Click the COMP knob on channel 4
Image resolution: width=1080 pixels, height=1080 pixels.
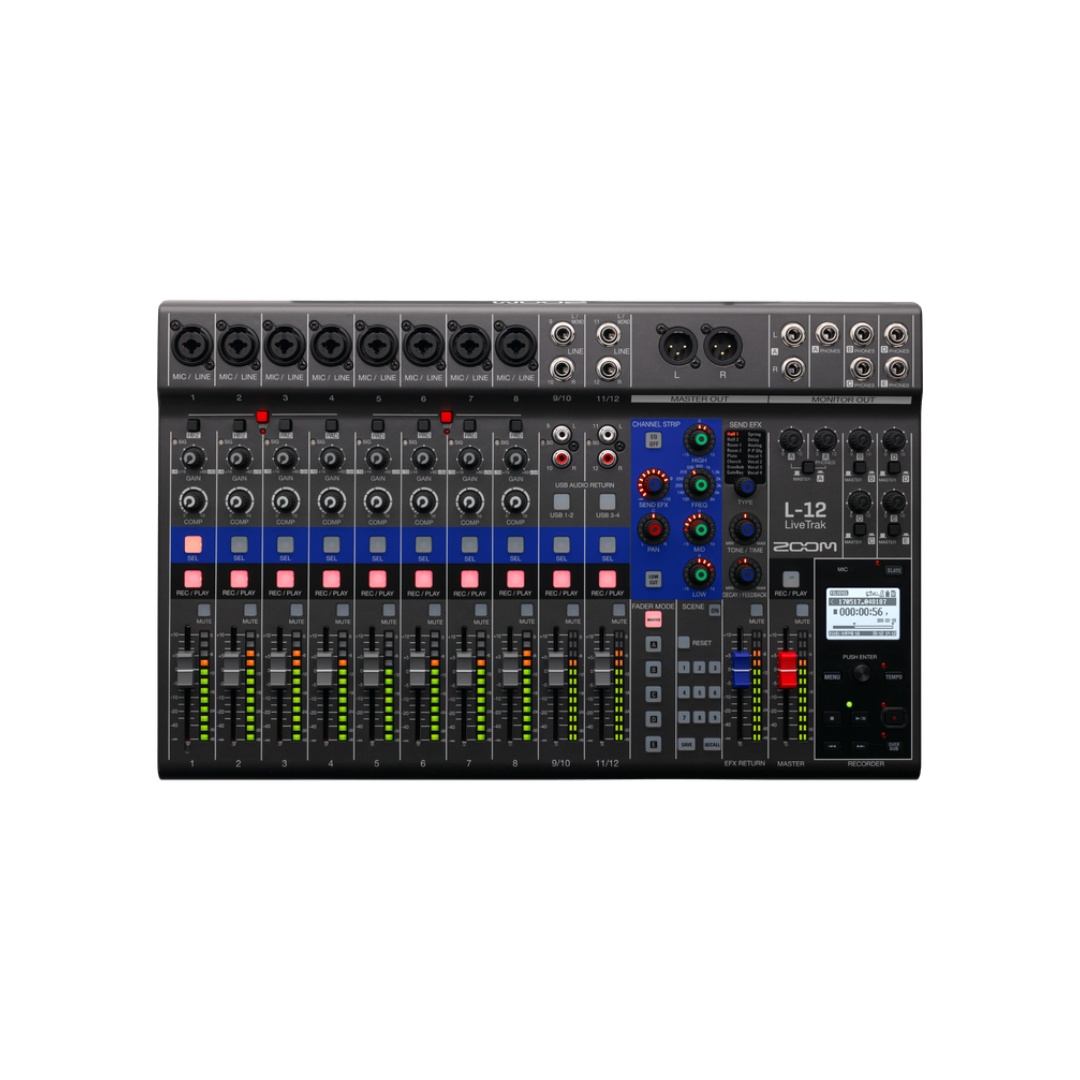coord(331,501)
